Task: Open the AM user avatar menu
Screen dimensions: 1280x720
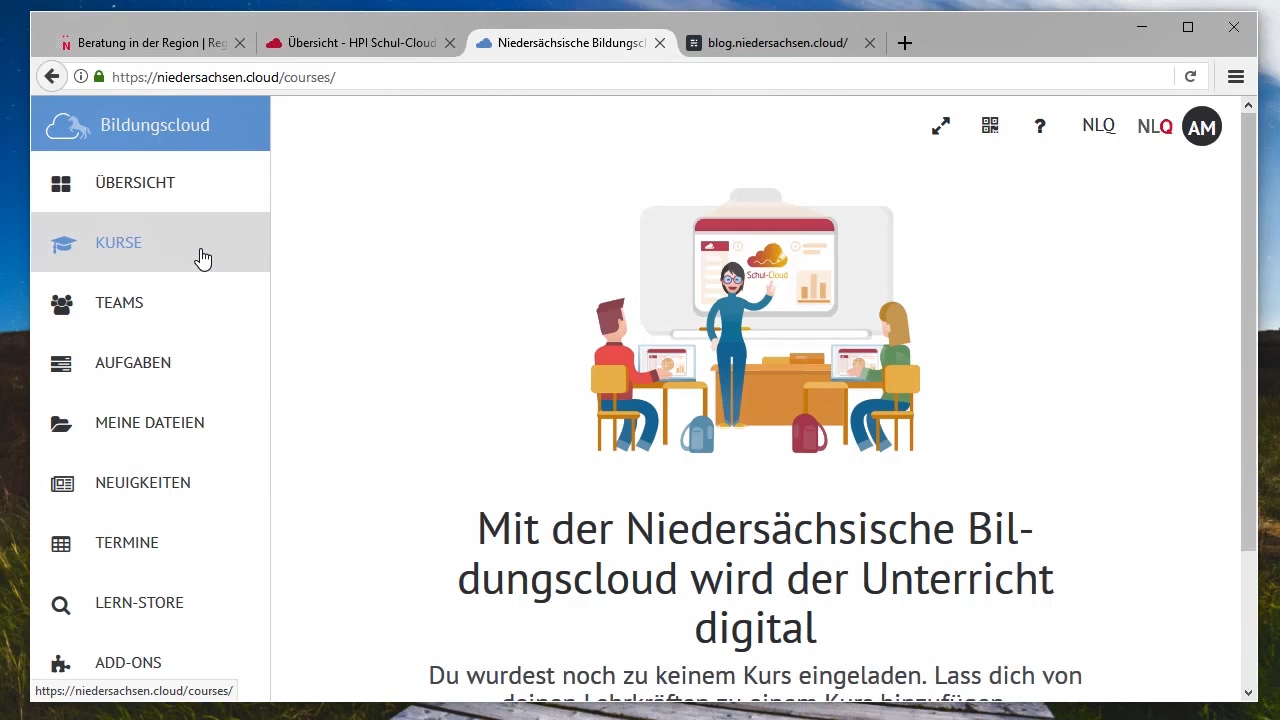Action: pos(1202,127)
